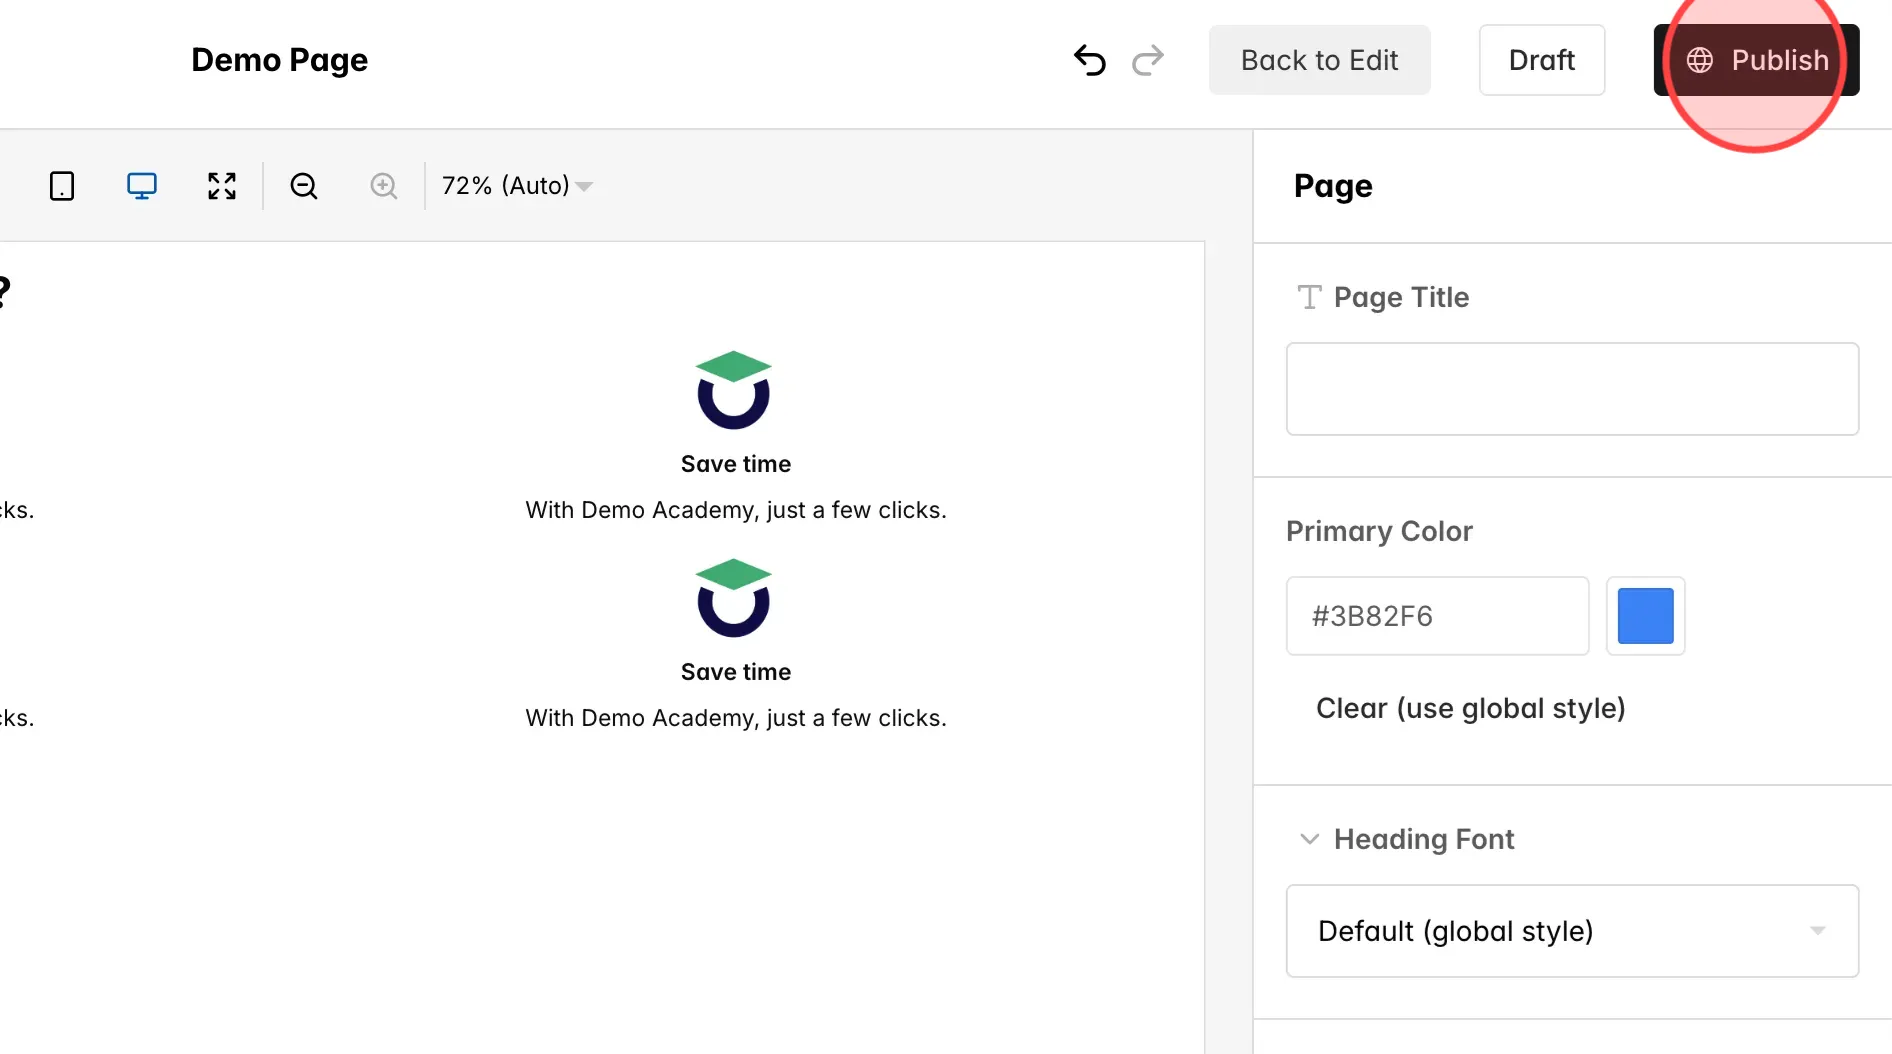Select the second Save time heading text

[736, 672]
